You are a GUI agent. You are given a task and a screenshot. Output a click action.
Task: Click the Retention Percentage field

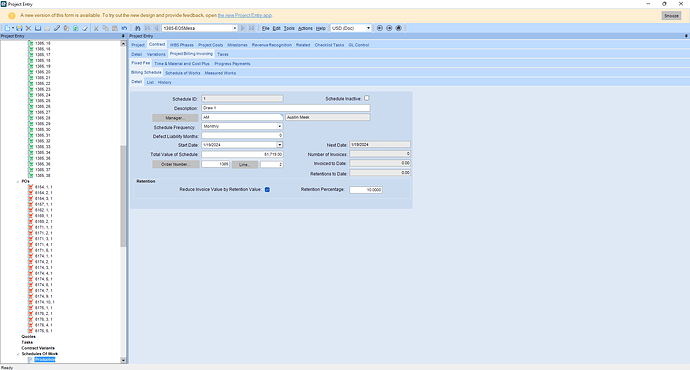(x=366, y=190)
